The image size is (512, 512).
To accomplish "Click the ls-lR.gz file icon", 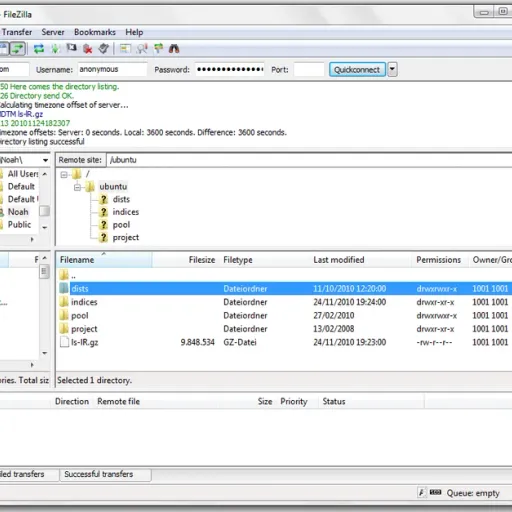I will pos(64,342).
